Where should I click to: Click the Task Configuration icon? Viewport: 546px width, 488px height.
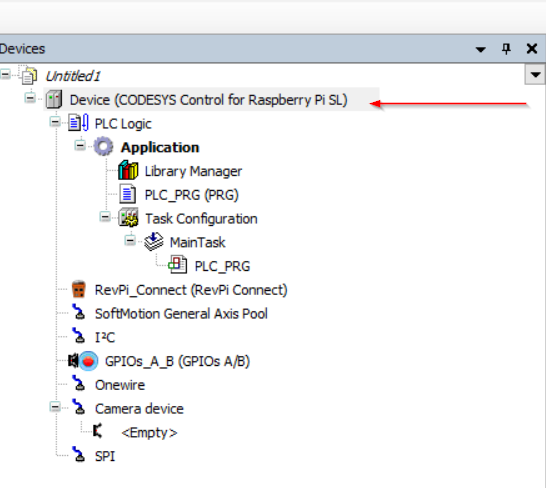coord(128,218)
